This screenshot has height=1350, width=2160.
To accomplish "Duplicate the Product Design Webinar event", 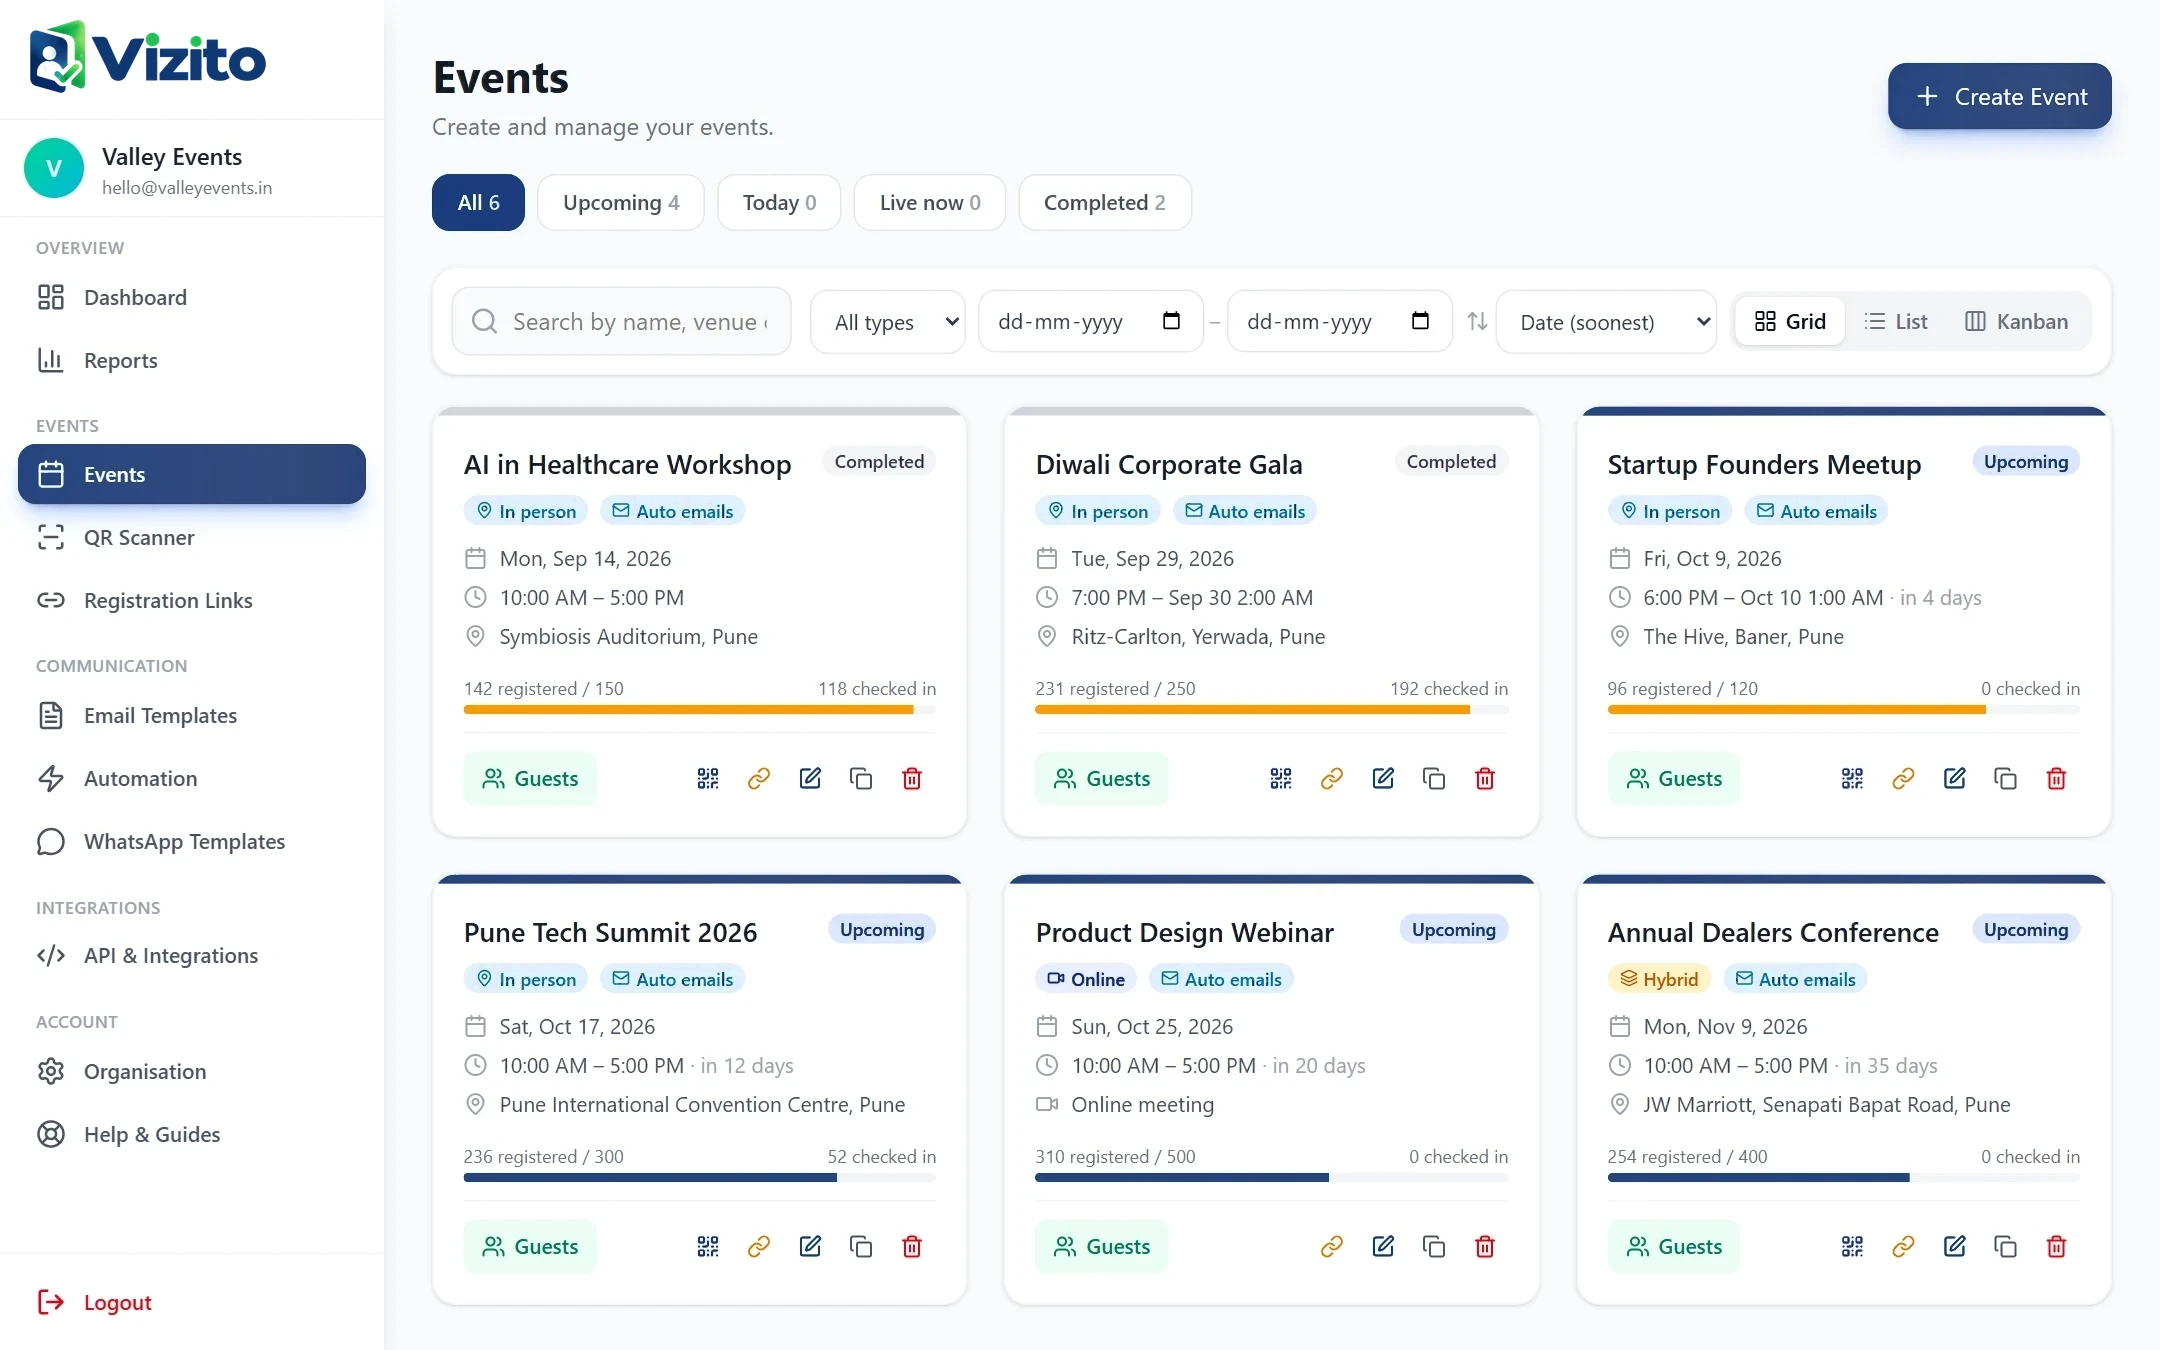I will 1434,1246.
